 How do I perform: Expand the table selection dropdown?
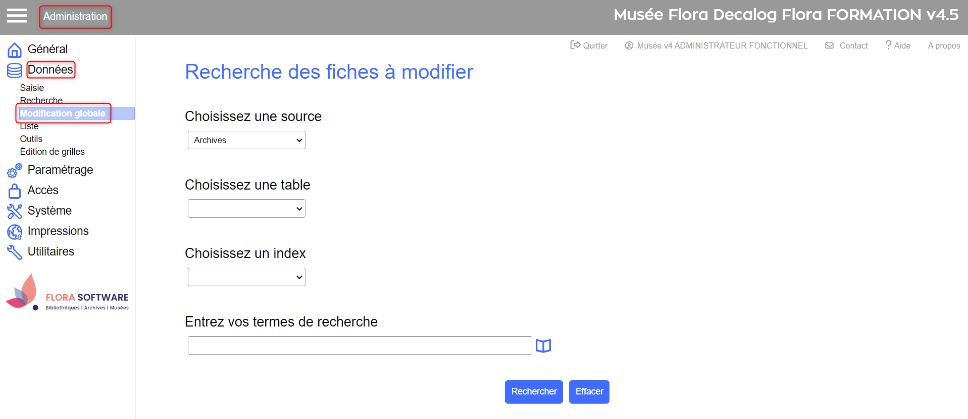coord(246,208)
